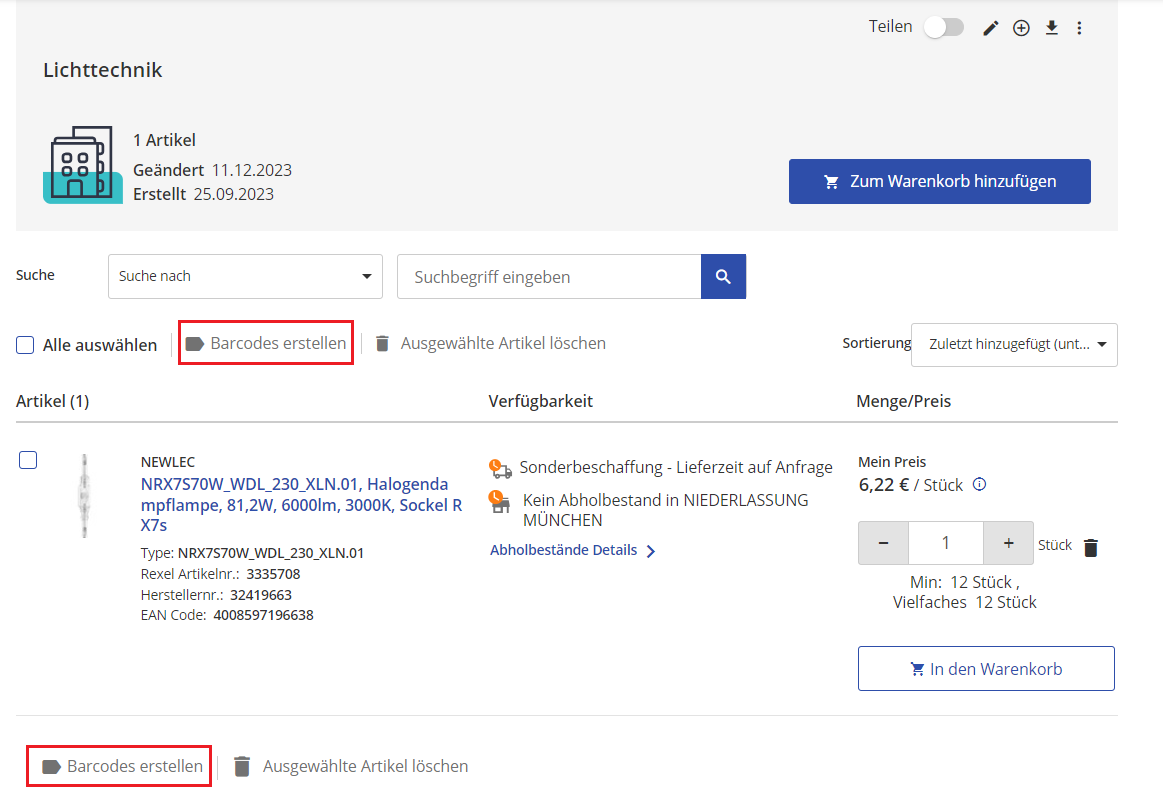The width and height of the screenshot is (1163, 799).
Task: Check the Alle auswählen checkbox
Action: pos(26,345)
